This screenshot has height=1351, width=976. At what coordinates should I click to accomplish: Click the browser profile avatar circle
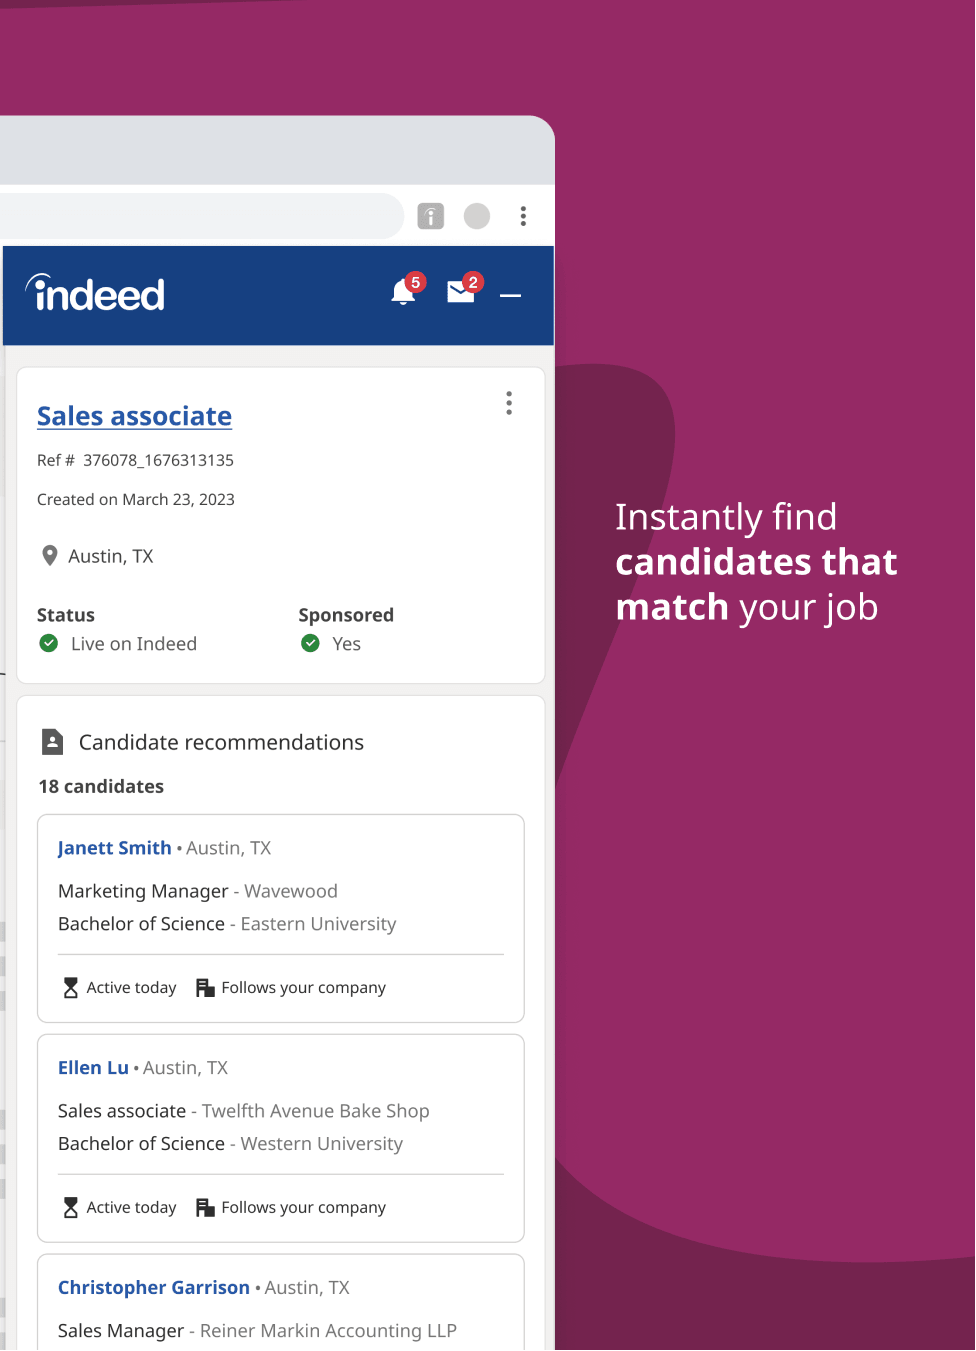477,216
